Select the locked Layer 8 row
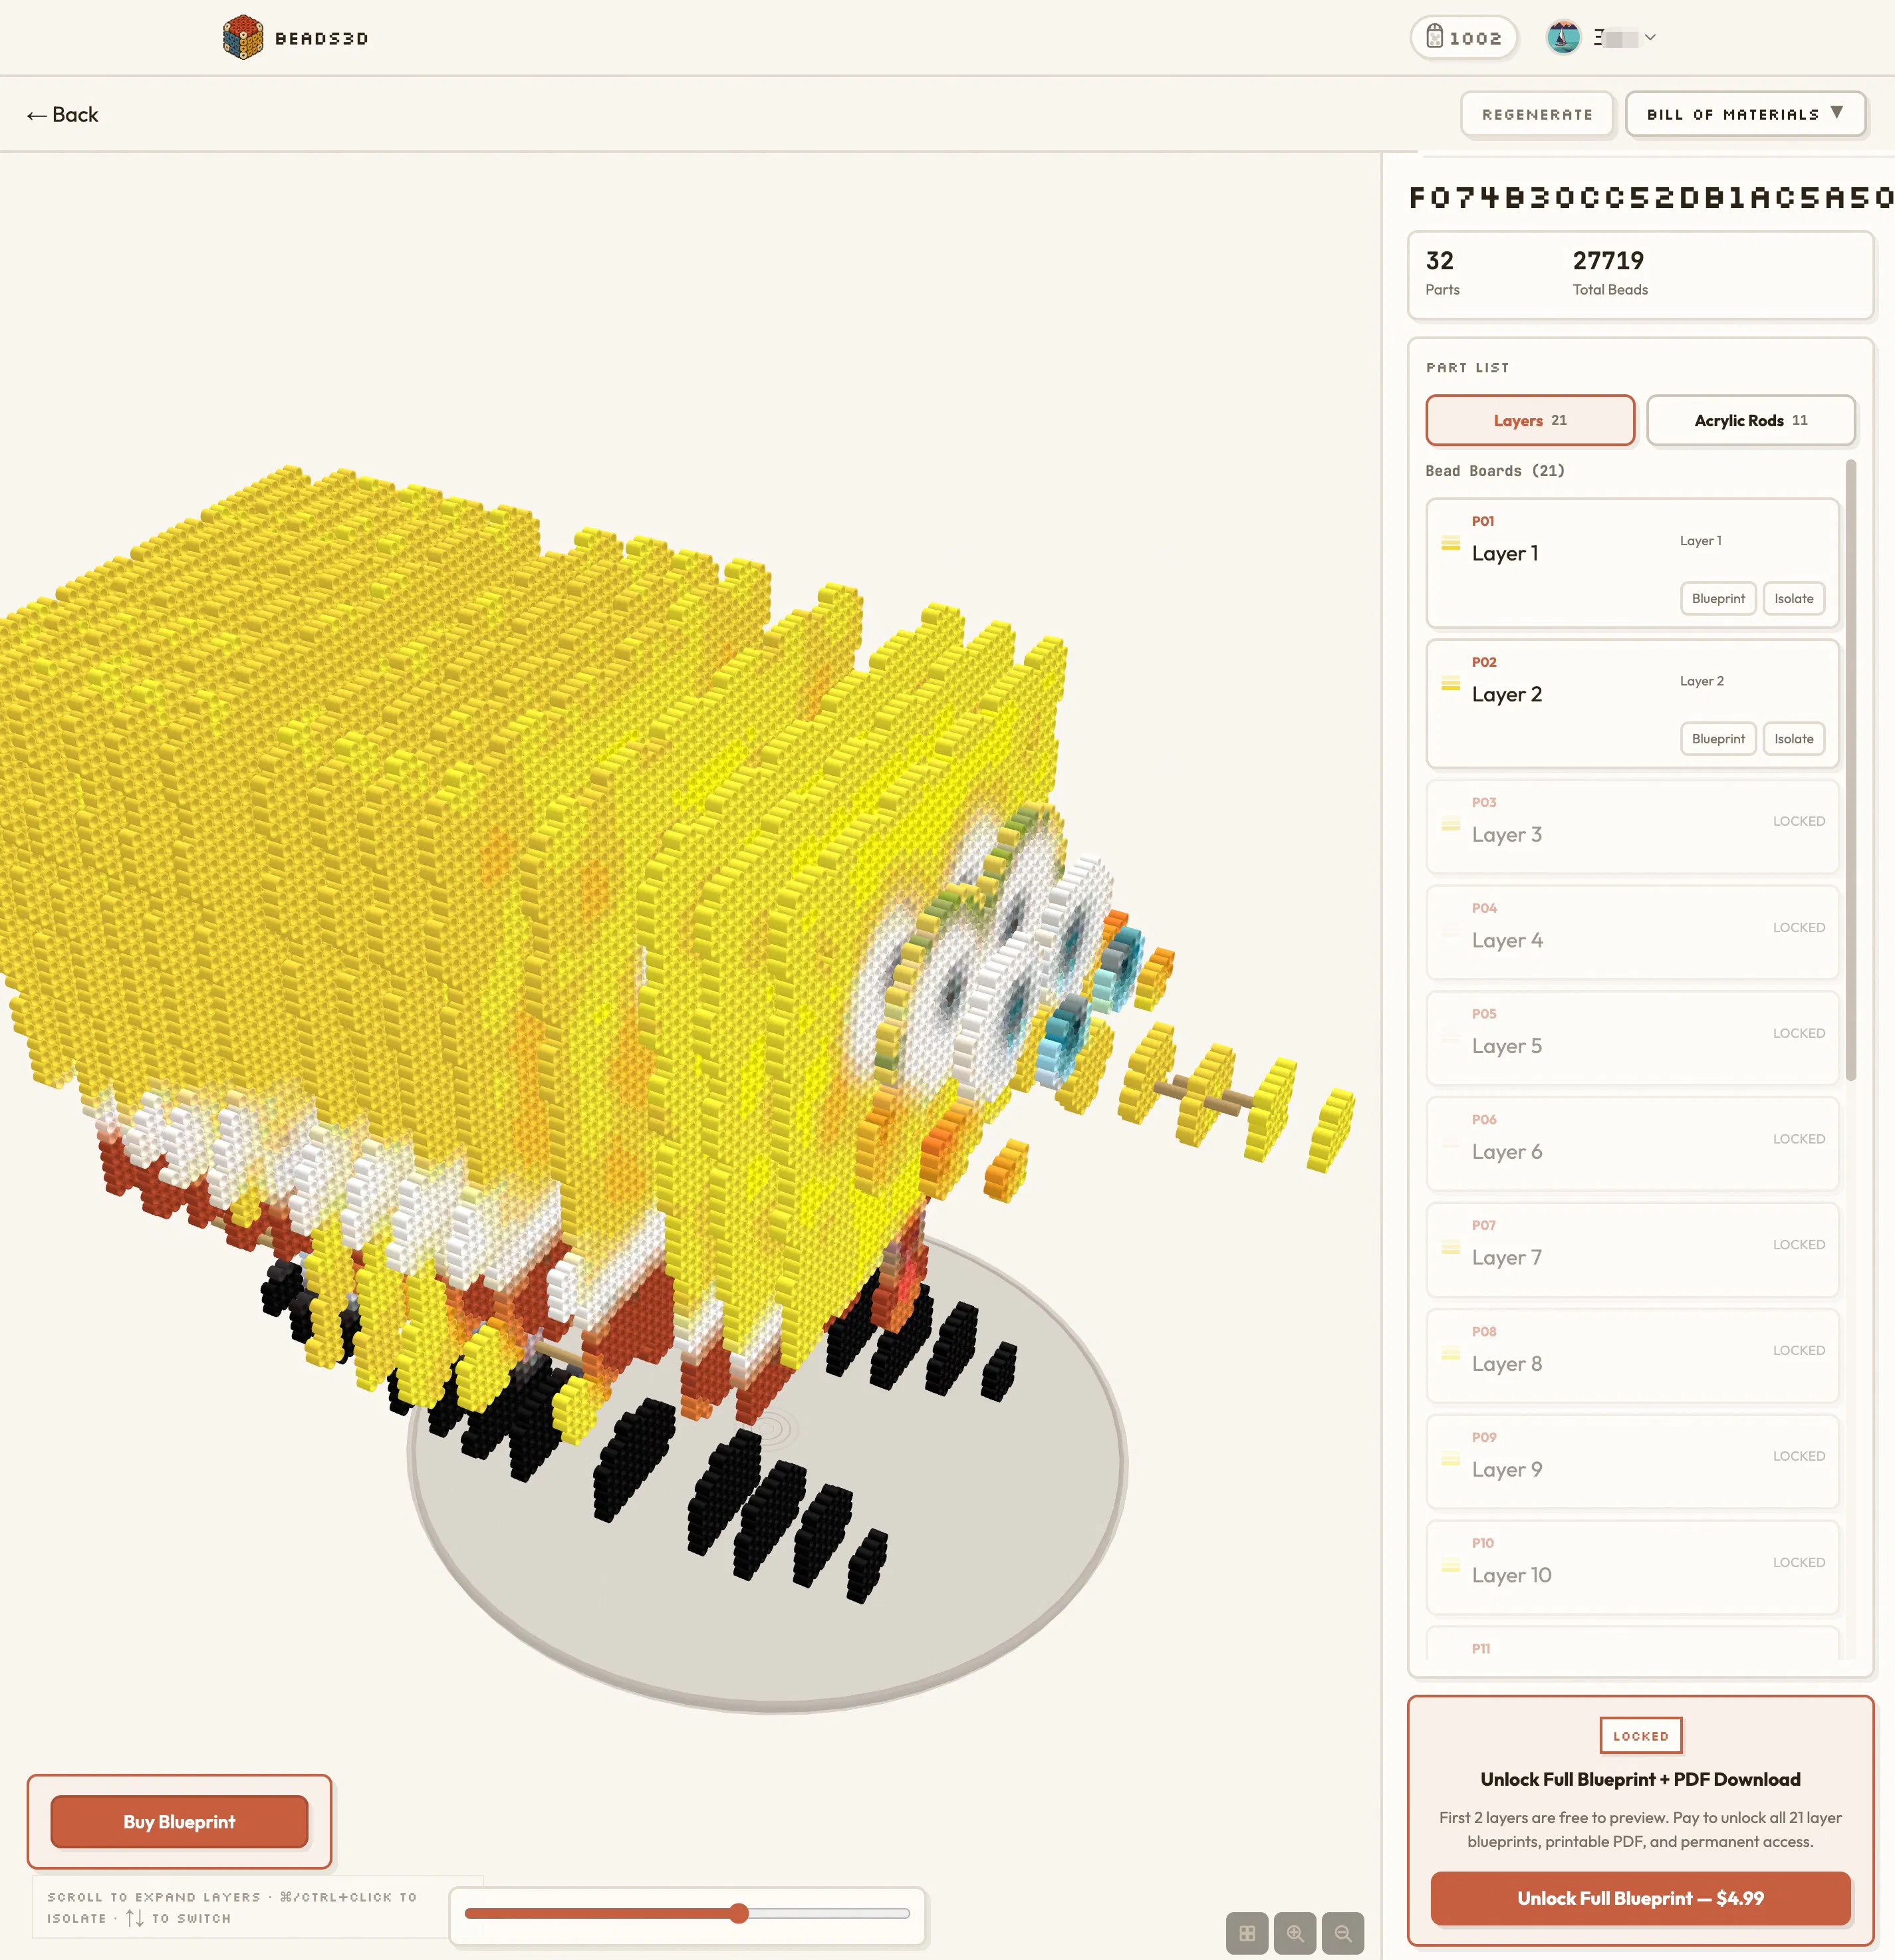 point(1632,1356)
